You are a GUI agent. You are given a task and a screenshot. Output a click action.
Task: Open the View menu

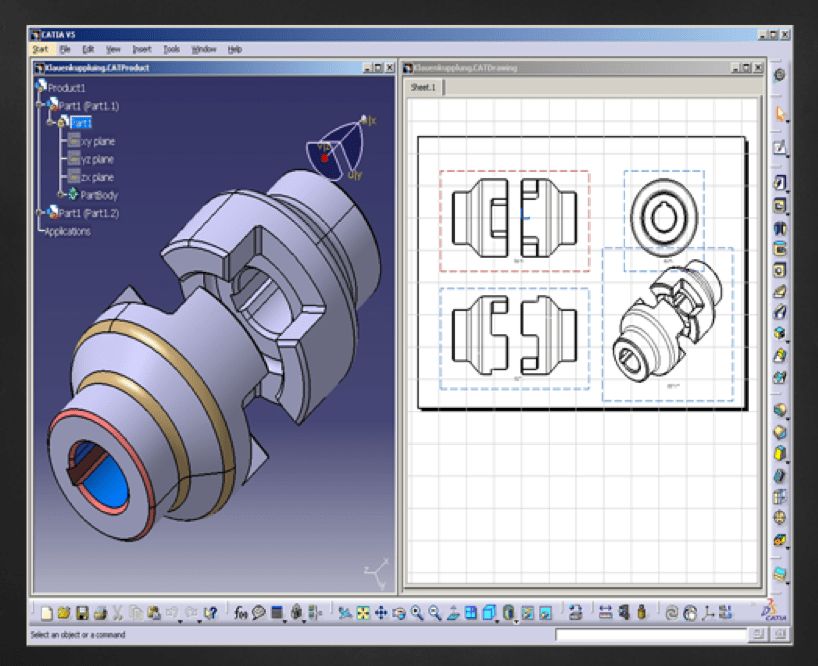coord(113,49)
